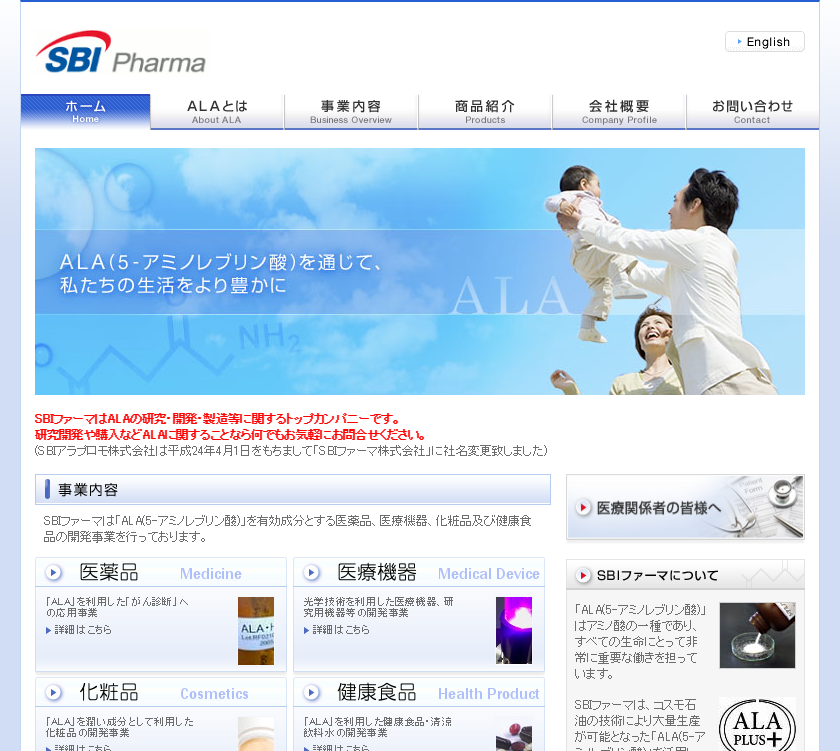This screenshot has height=751, width=840.
Task: Click the ALA PLUS round logo
Action: click(x=757, y=726)
